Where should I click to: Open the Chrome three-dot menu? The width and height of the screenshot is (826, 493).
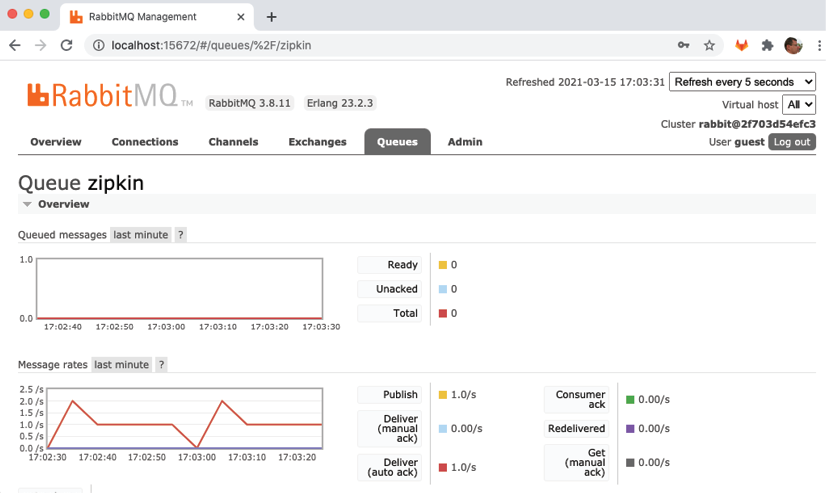coord(819,45)
